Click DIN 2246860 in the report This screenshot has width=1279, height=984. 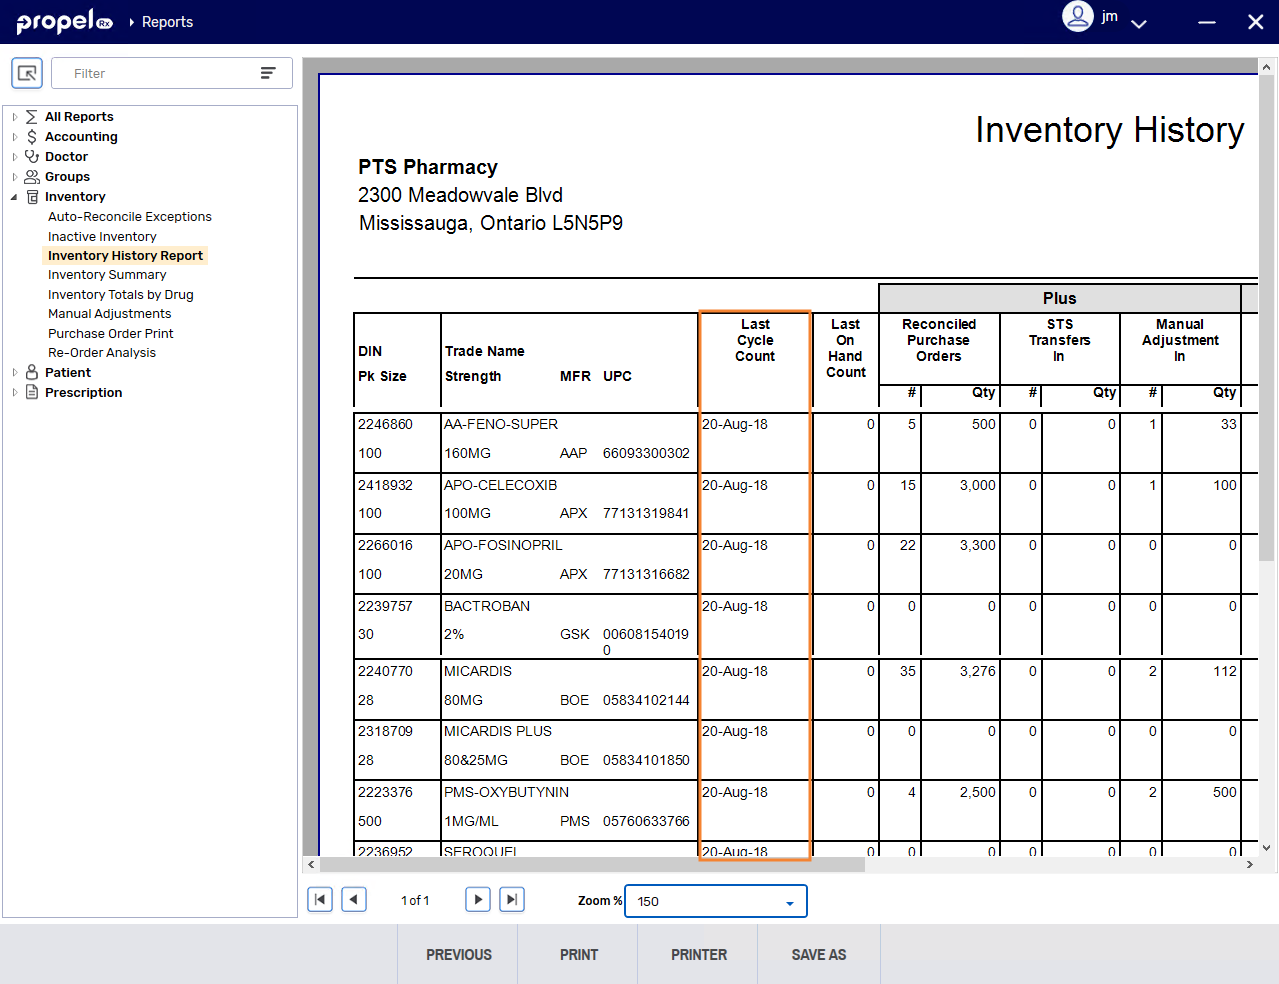pos(385,424)
